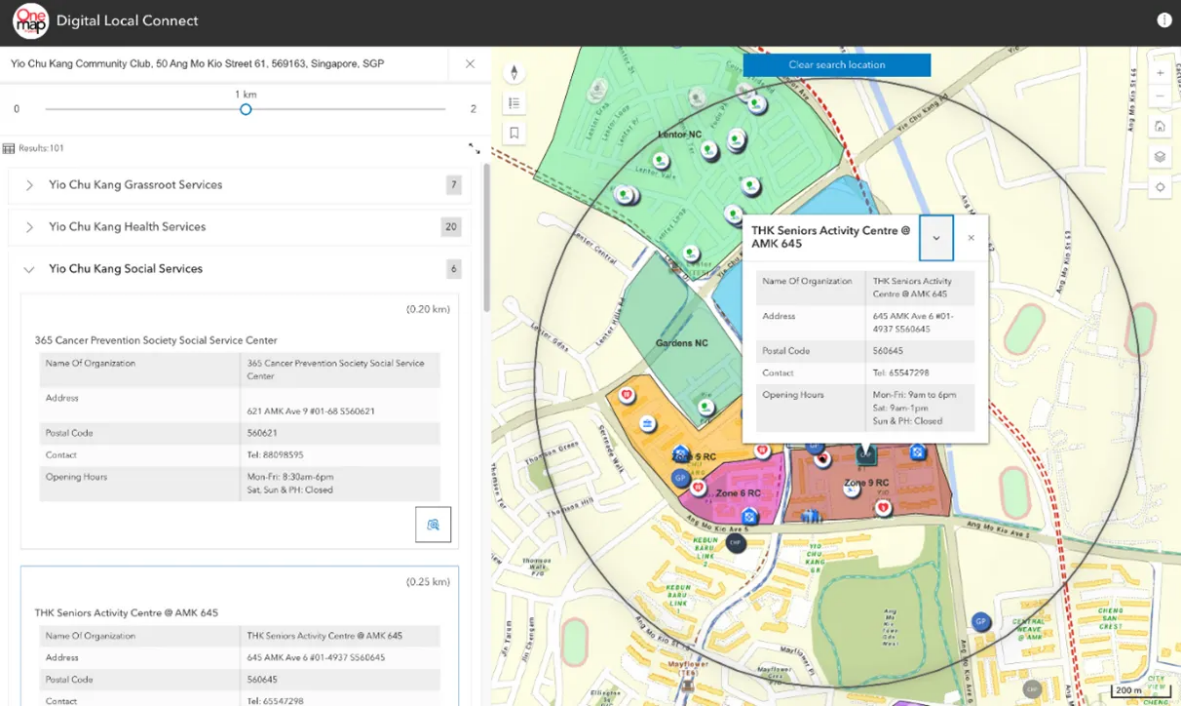Select THK Seniors Activity Centre result card title
This screenshot has width=1183, height=709.
(x=126, y=612)
